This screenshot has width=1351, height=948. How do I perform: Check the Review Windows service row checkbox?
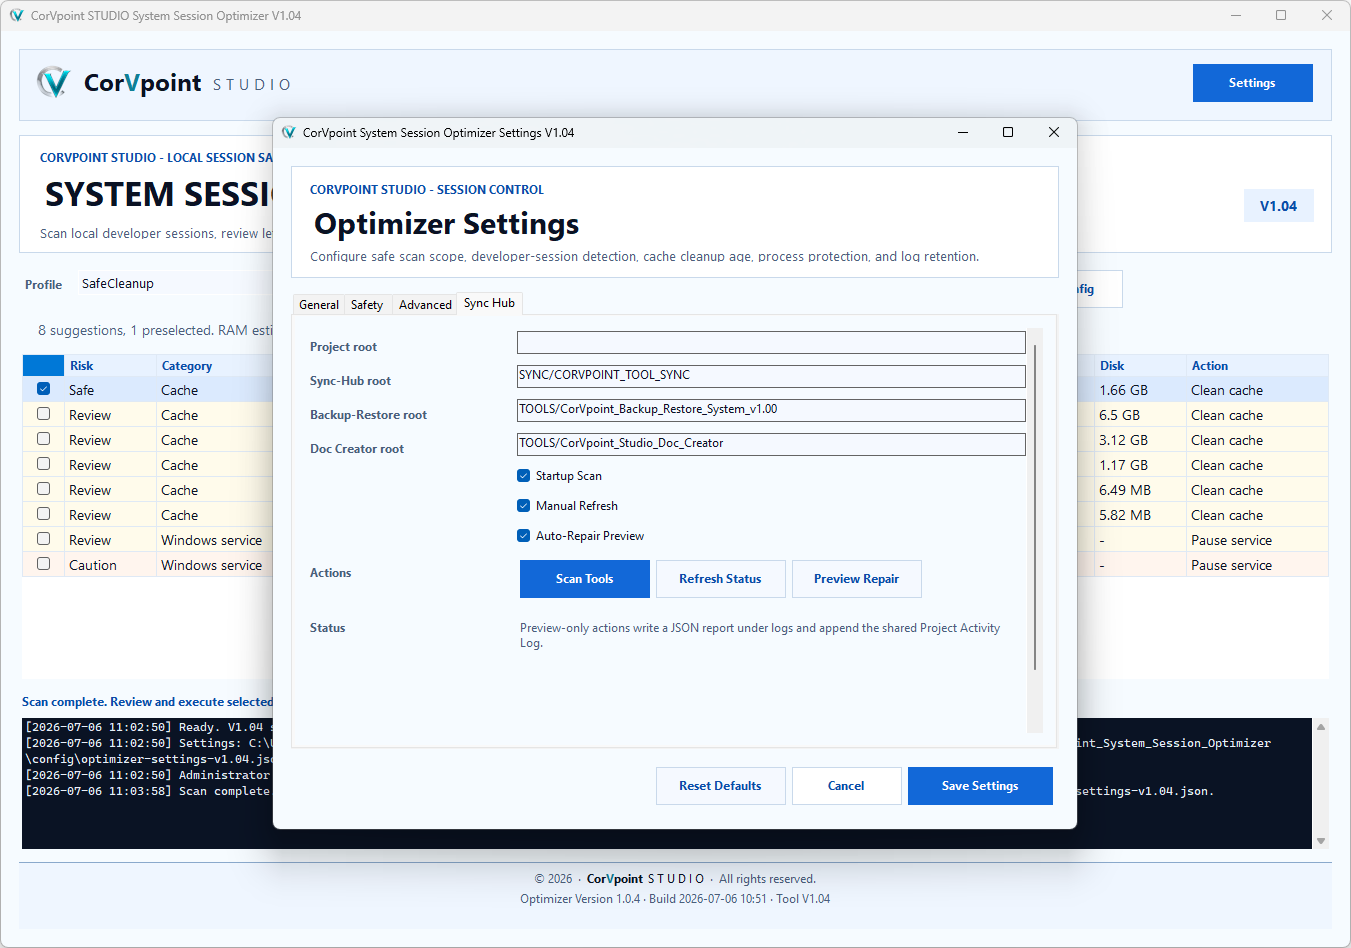pyautogui.click(x=43, y=539)
